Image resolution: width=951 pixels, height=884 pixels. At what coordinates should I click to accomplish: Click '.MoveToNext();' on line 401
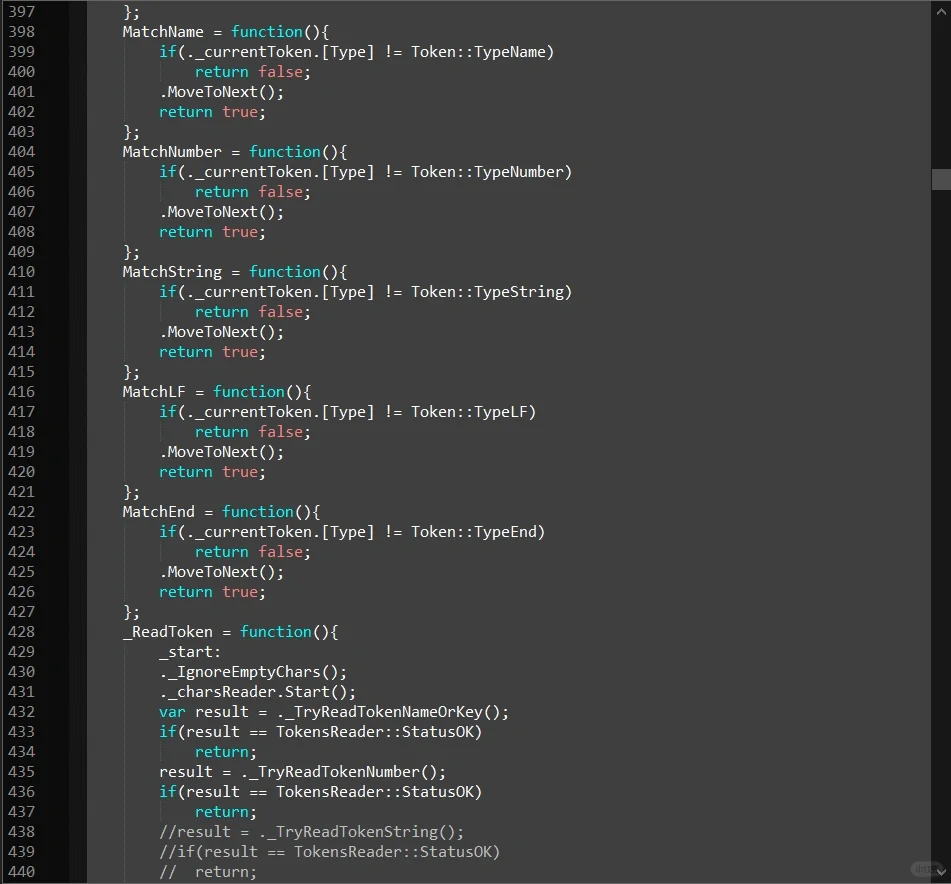(x=221, y=92)
